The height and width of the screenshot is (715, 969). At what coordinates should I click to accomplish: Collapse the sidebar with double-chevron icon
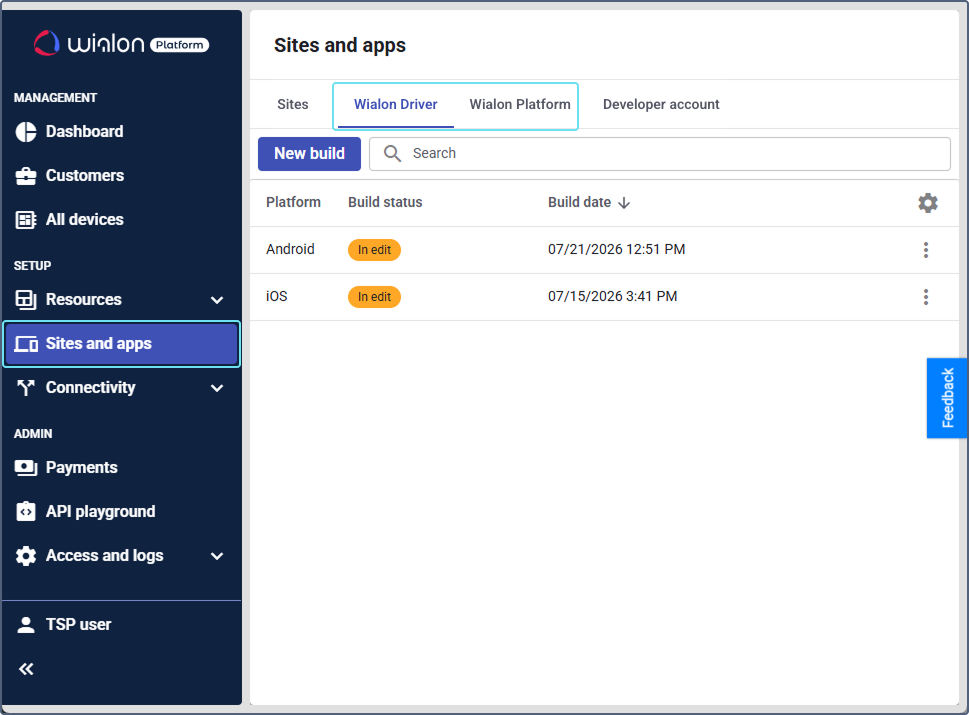26,669
